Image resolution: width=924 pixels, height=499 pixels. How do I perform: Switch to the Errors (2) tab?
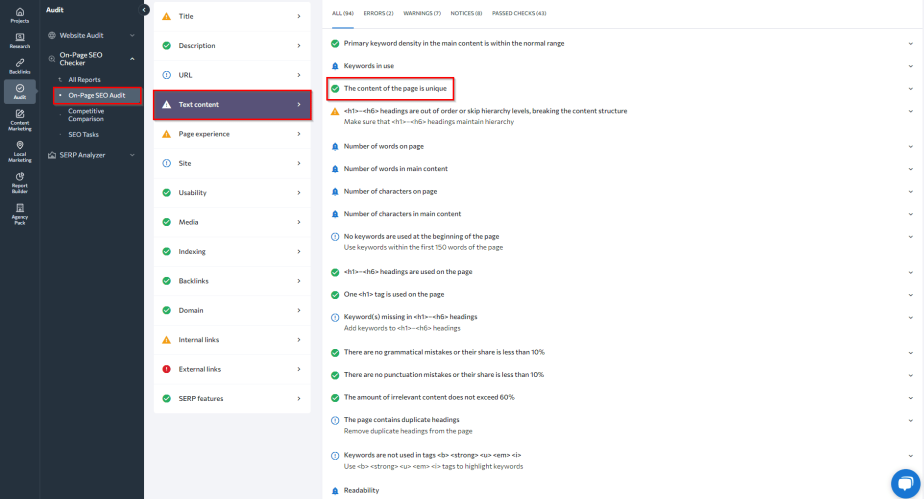[378, 13]
